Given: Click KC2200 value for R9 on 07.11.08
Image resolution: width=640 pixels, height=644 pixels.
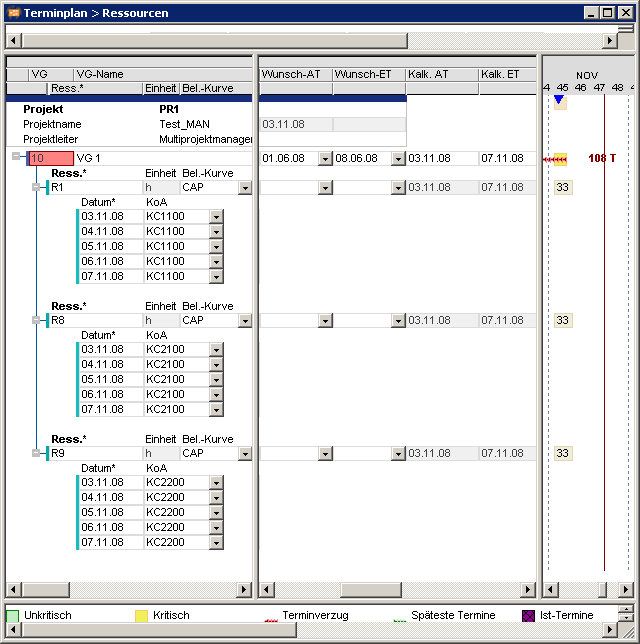Looking at the screenshot, I should 177,542.
